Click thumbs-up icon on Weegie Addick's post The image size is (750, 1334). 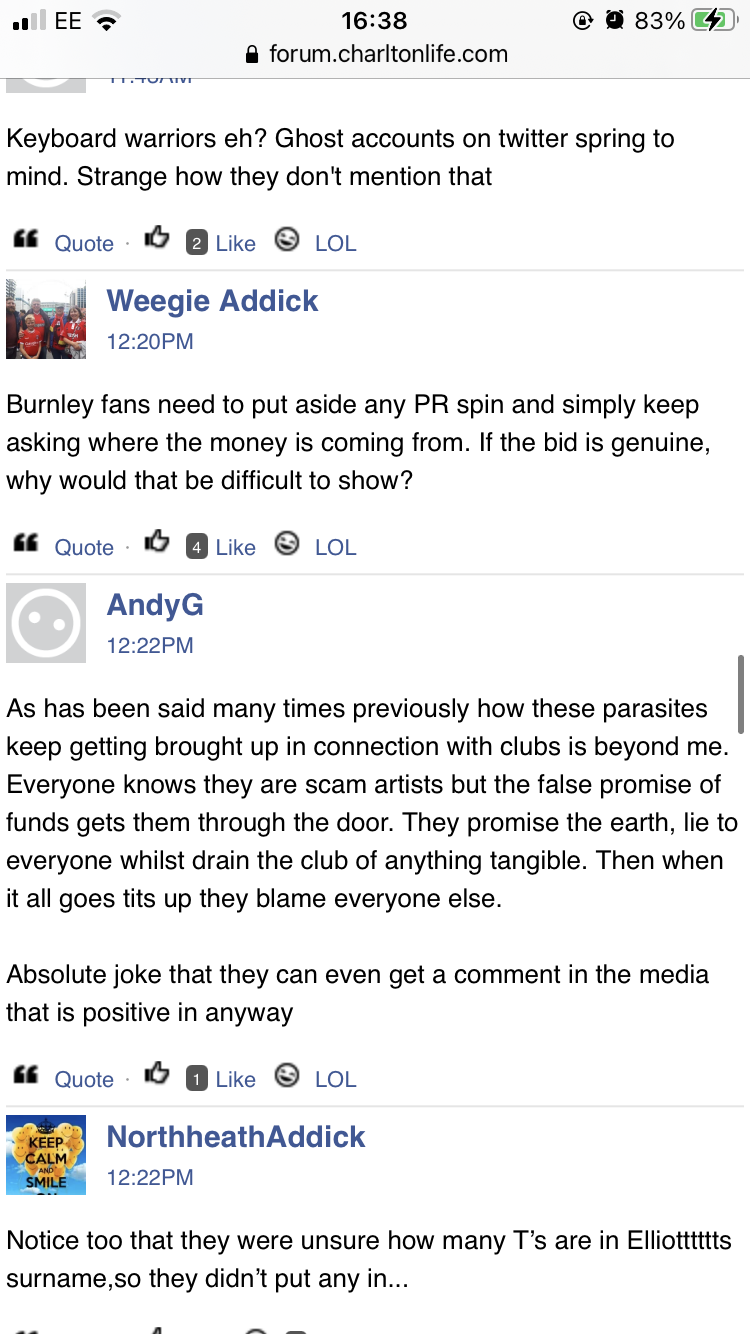(156, 545)
